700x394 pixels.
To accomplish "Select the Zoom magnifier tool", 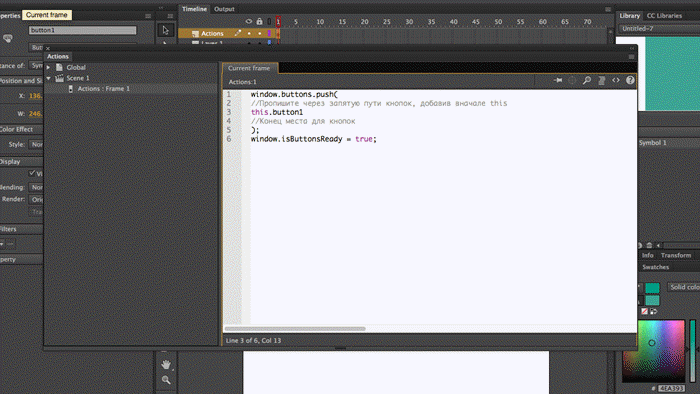I will point(166,380).
